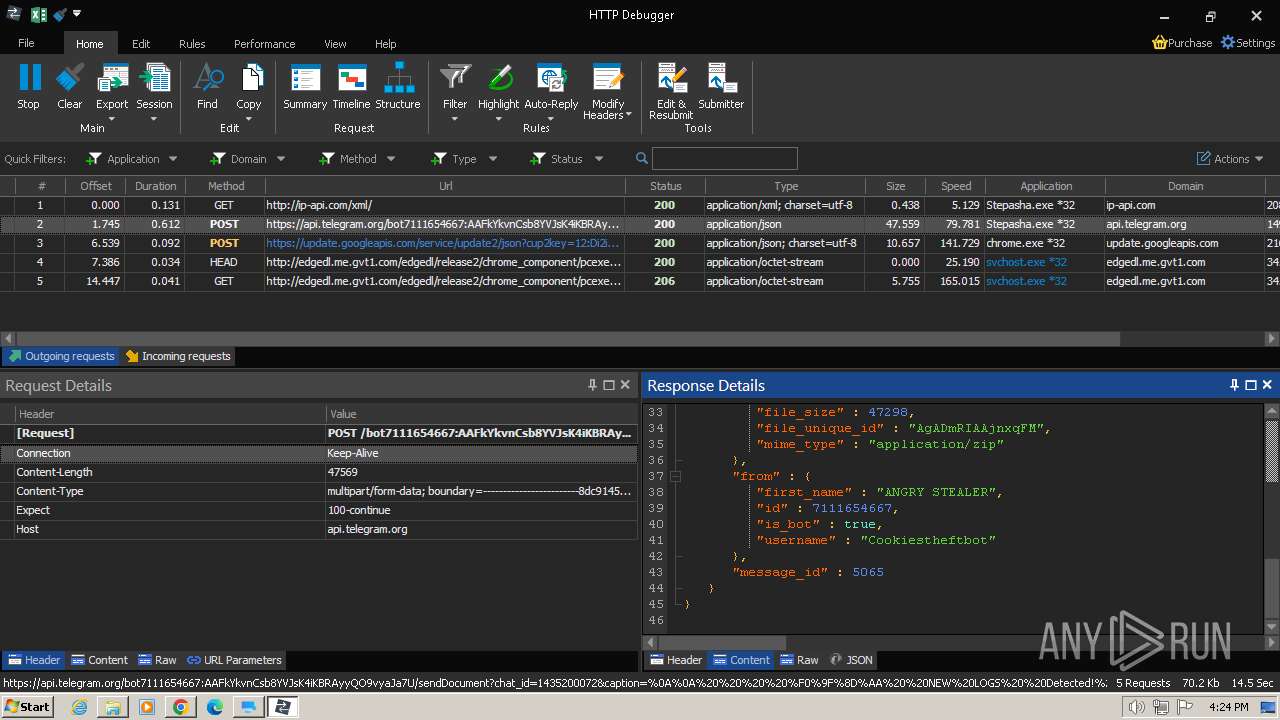Select the HEAD request to edgedl.me.gvt1.com
Screen dimensions: 1280x720
pos(640,262)
